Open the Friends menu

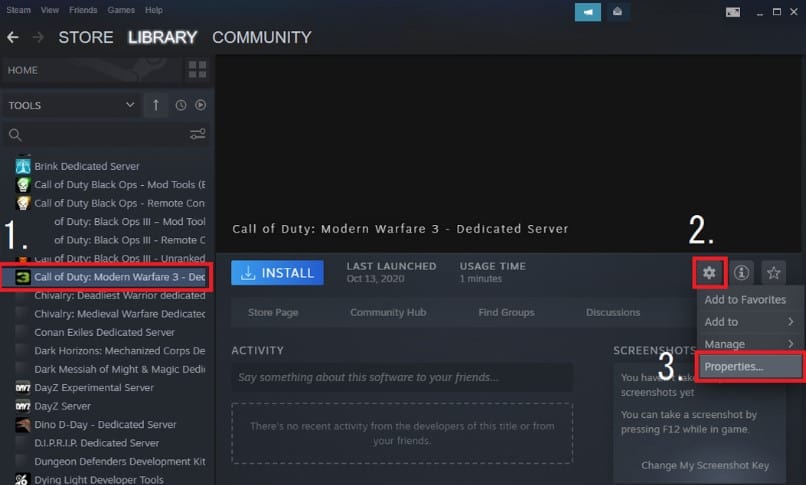tap(83, 10)
